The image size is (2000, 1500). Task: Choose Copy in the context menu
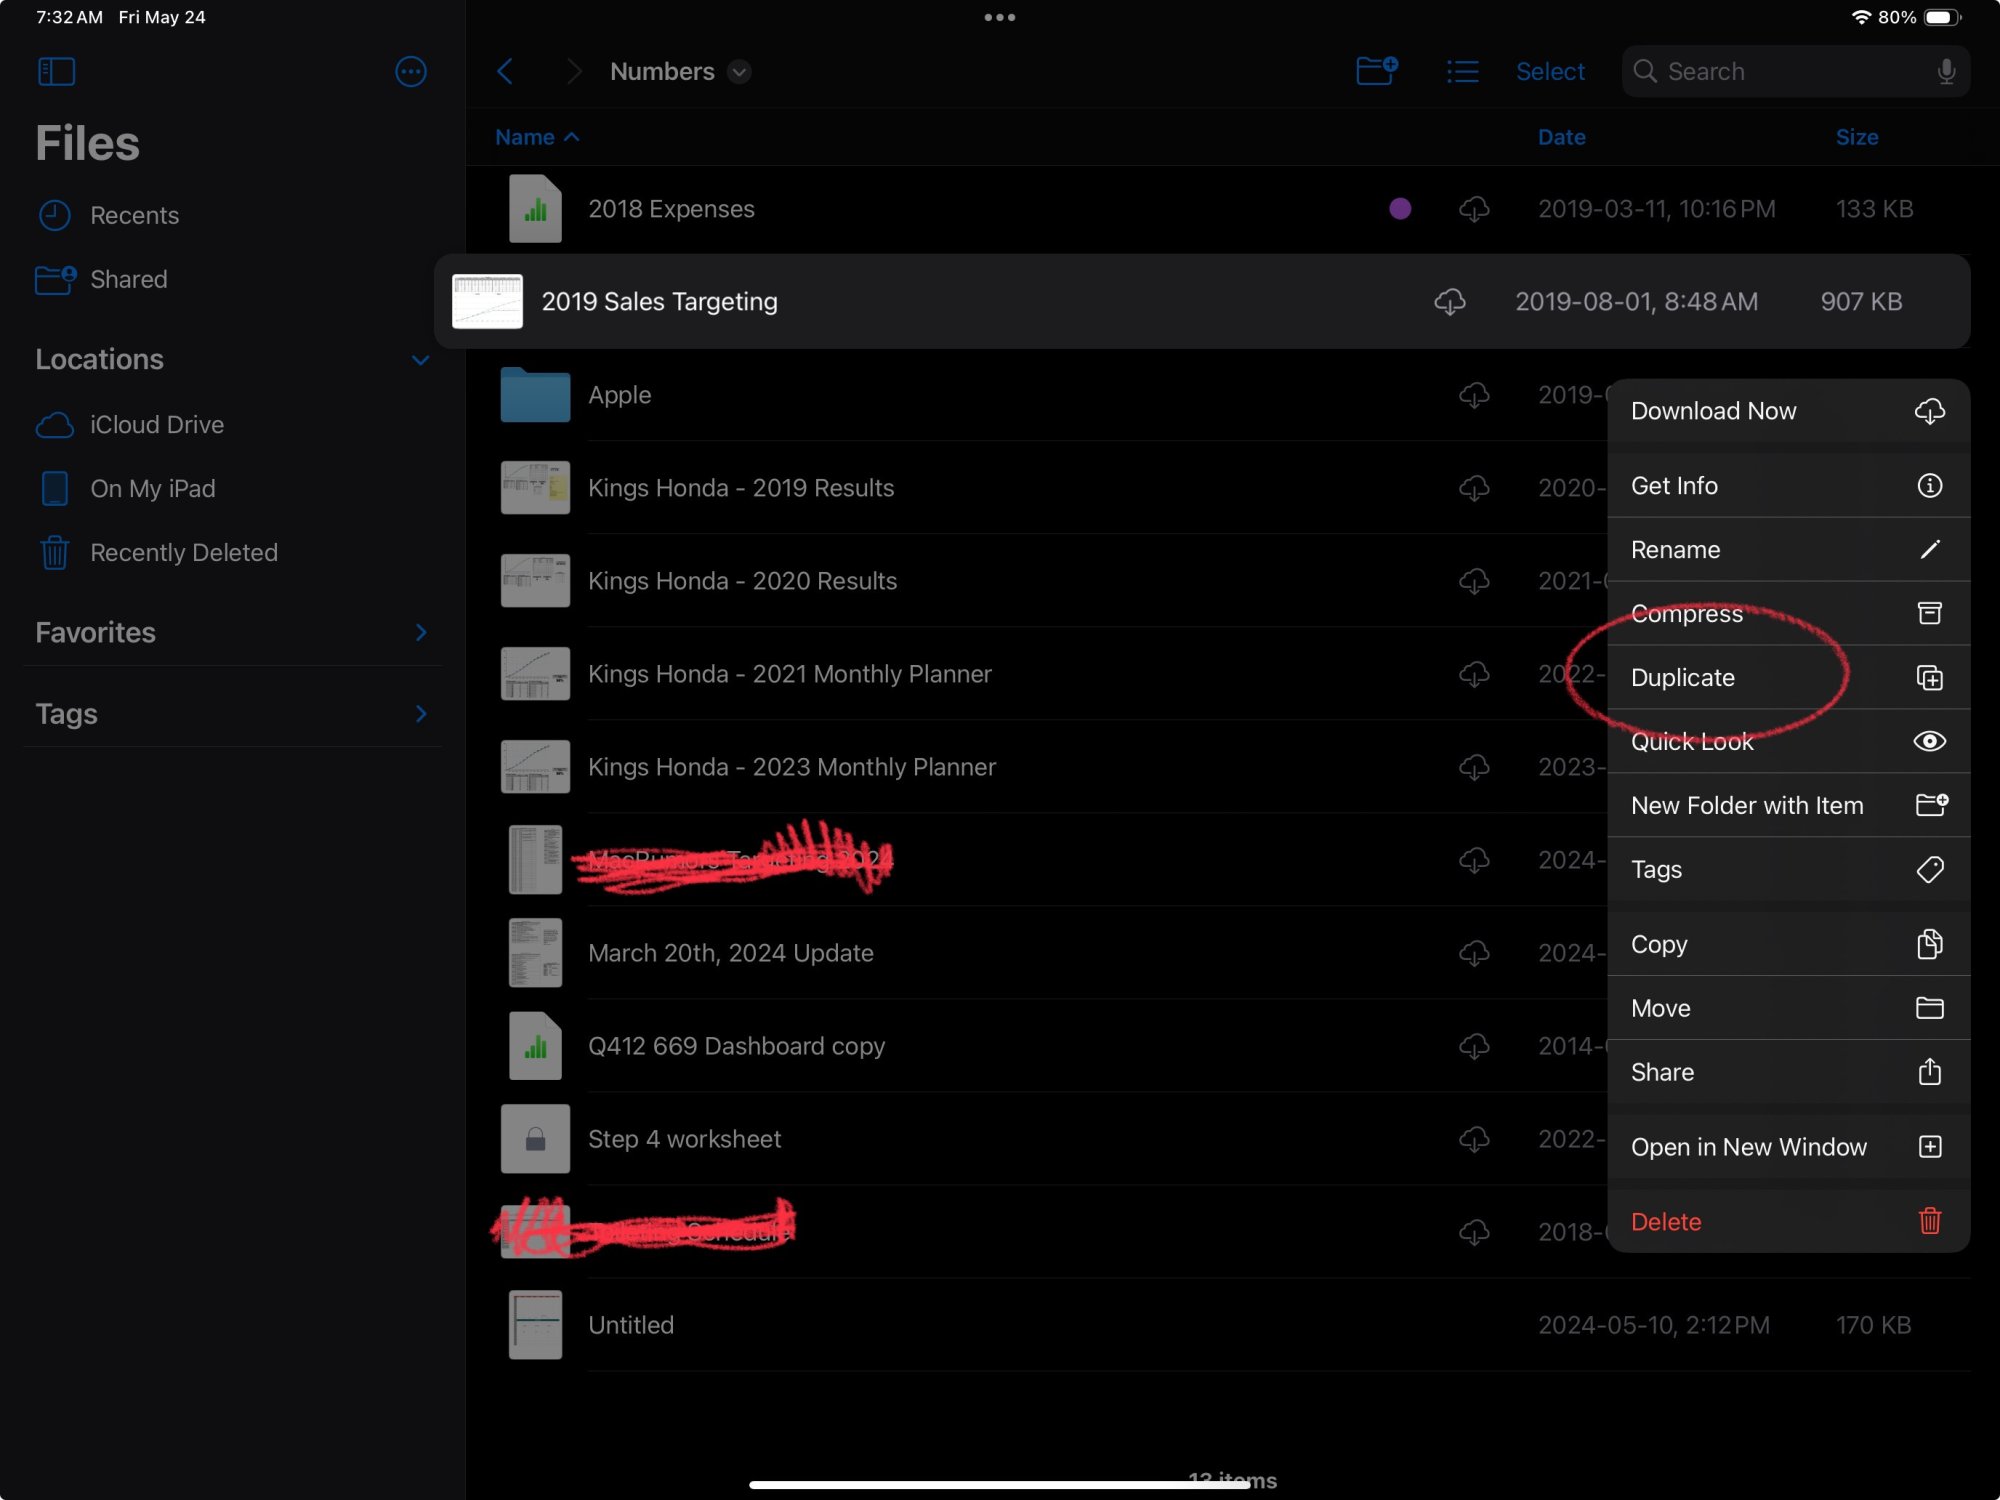[1788, 944]
